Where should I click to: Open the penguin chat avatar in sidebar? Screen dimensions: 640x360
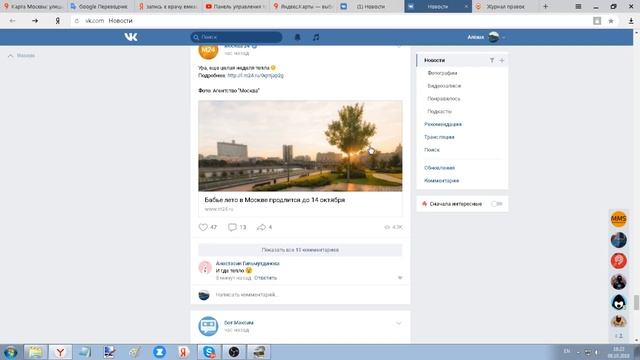click(x=618, y=302)
